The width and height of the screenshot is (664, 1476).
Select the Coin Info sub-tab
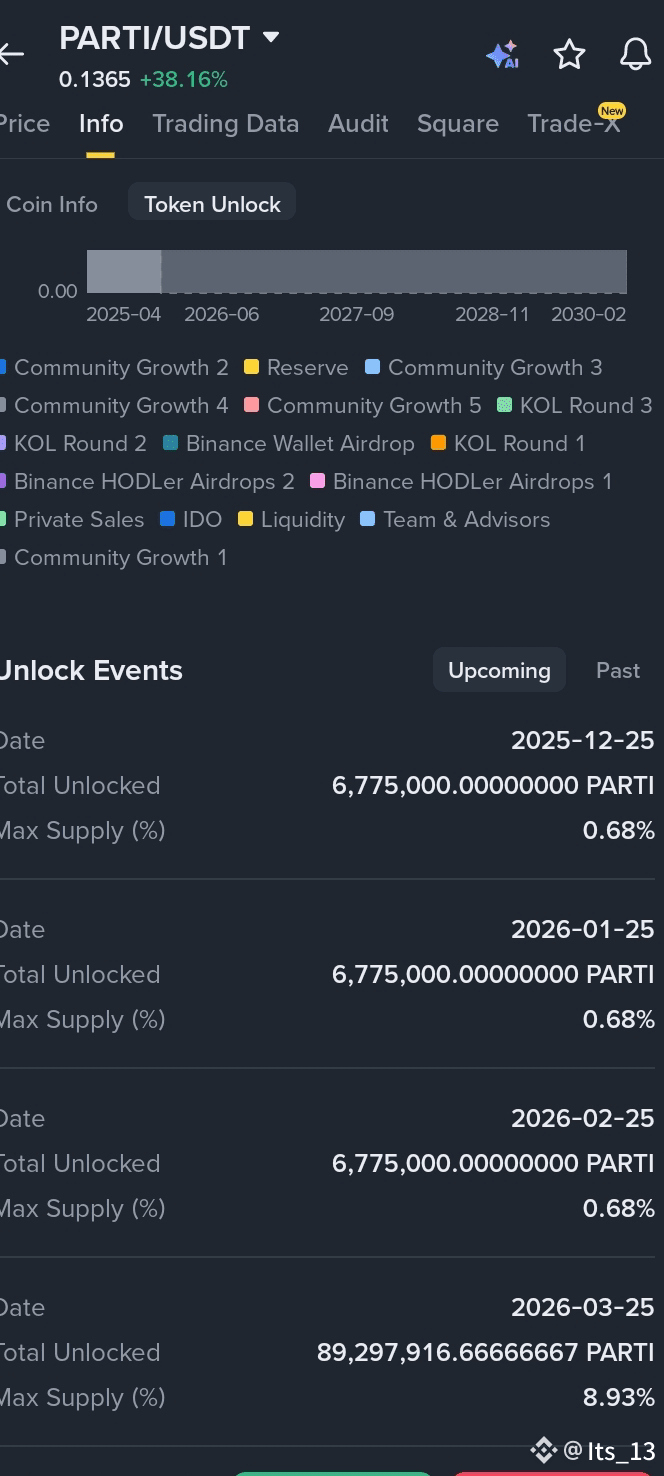point(50,204)
